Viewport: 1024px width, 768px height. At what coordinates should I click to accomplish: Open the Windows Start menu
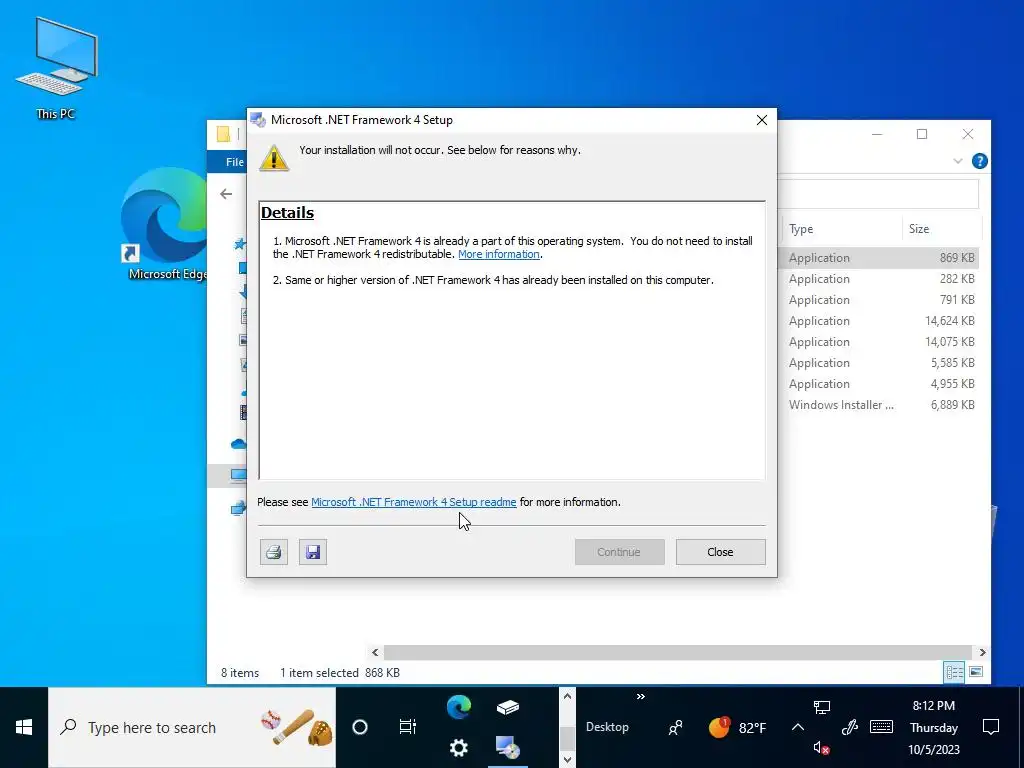(x=24, y=727)
